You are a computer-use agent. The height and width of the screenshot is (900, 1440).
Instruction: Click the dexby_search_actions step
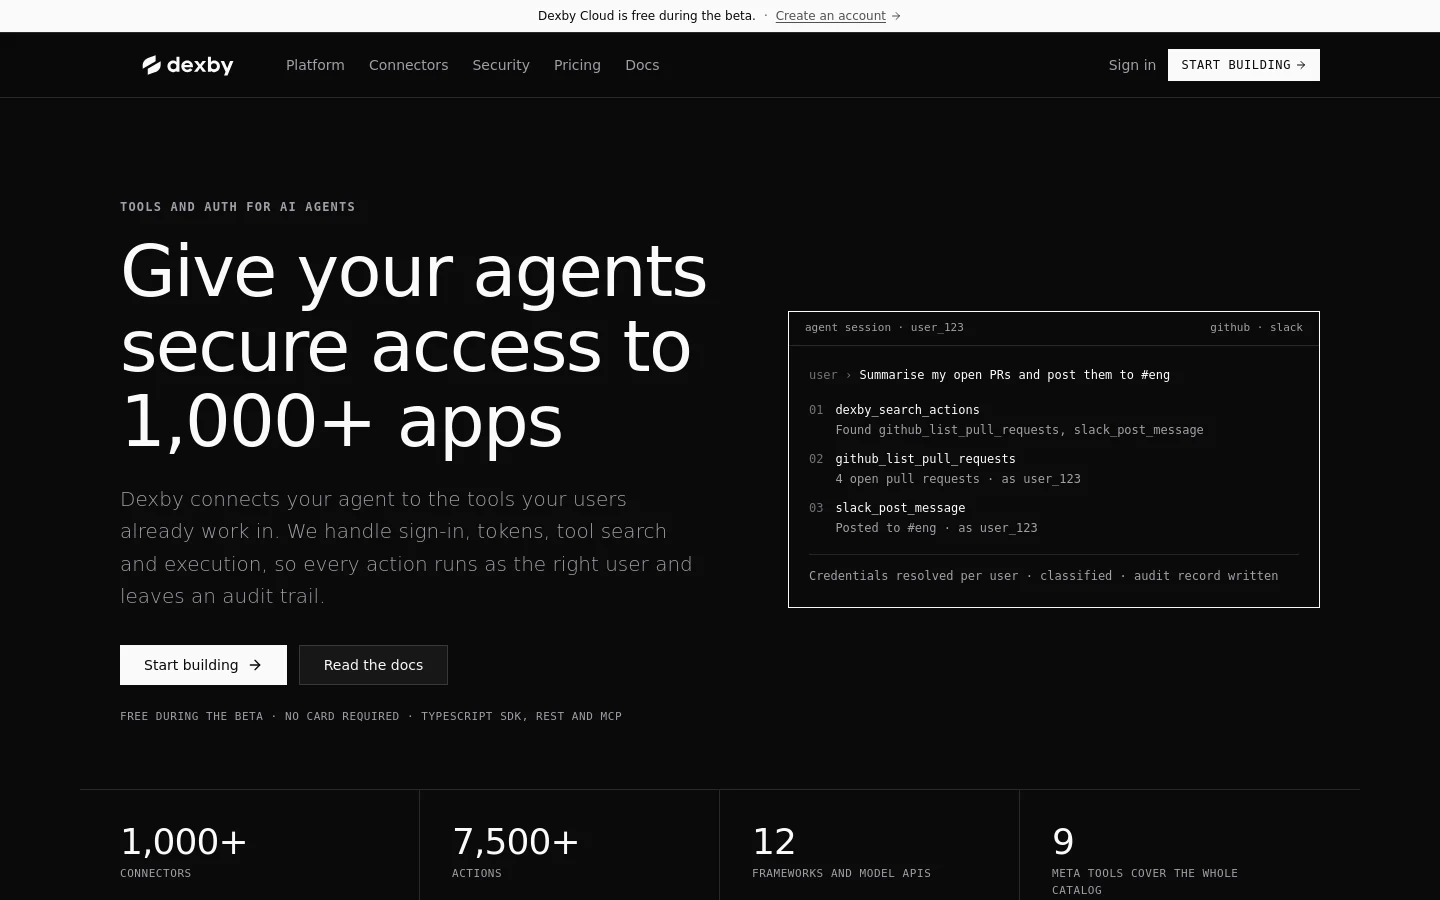(x=907, y=410)
